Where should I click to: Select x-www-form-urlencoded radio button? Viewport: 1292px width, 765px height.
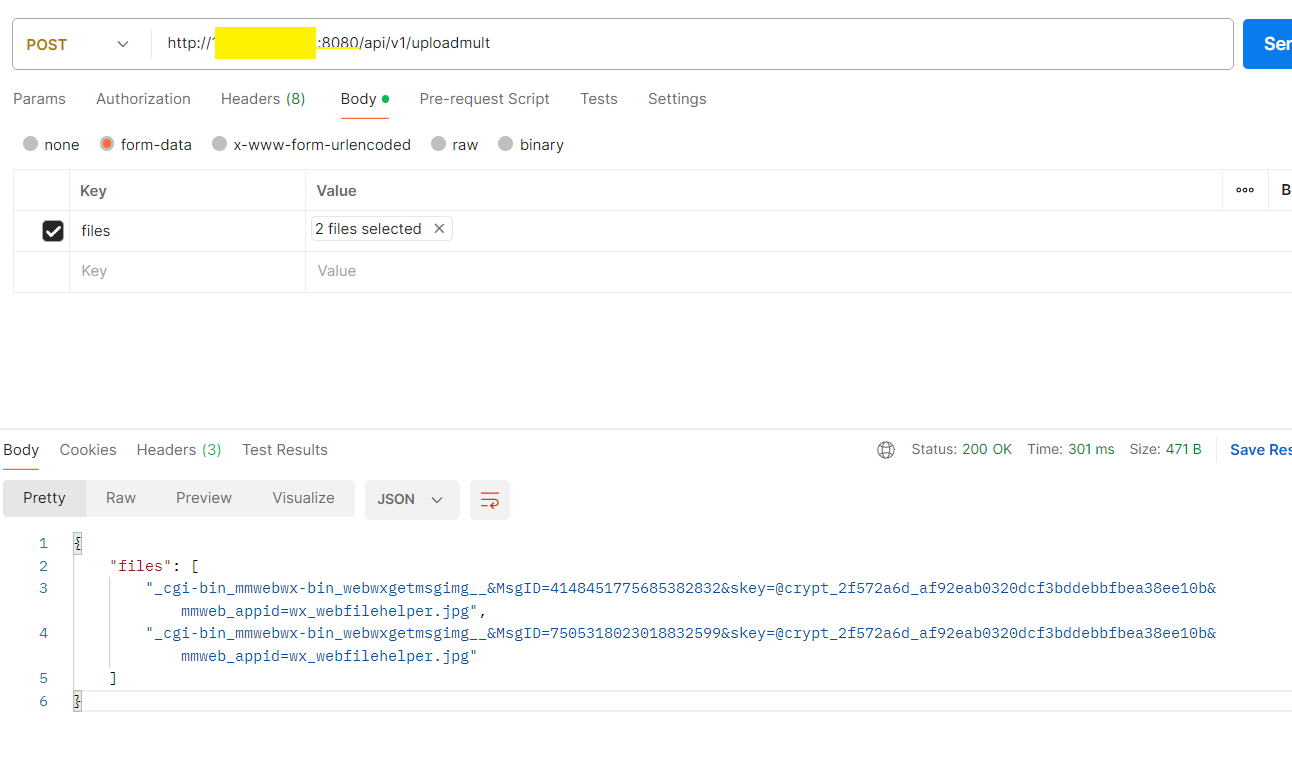[220, 144]
